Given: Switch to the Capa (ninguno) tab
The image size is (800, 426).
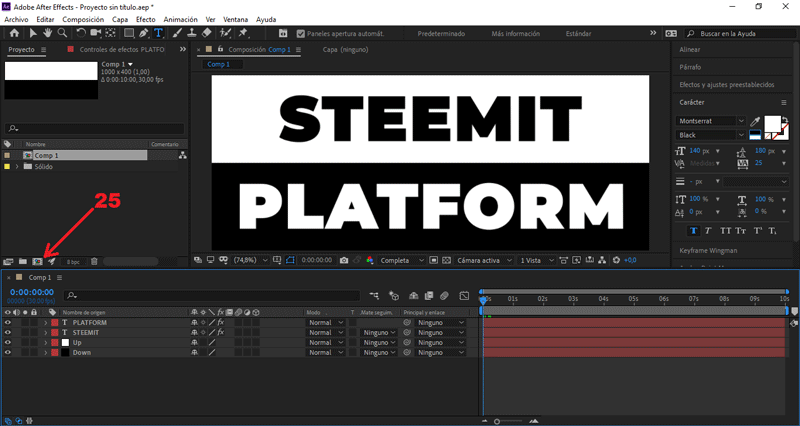Looking at the screenshot, I should tap(345, 49).
